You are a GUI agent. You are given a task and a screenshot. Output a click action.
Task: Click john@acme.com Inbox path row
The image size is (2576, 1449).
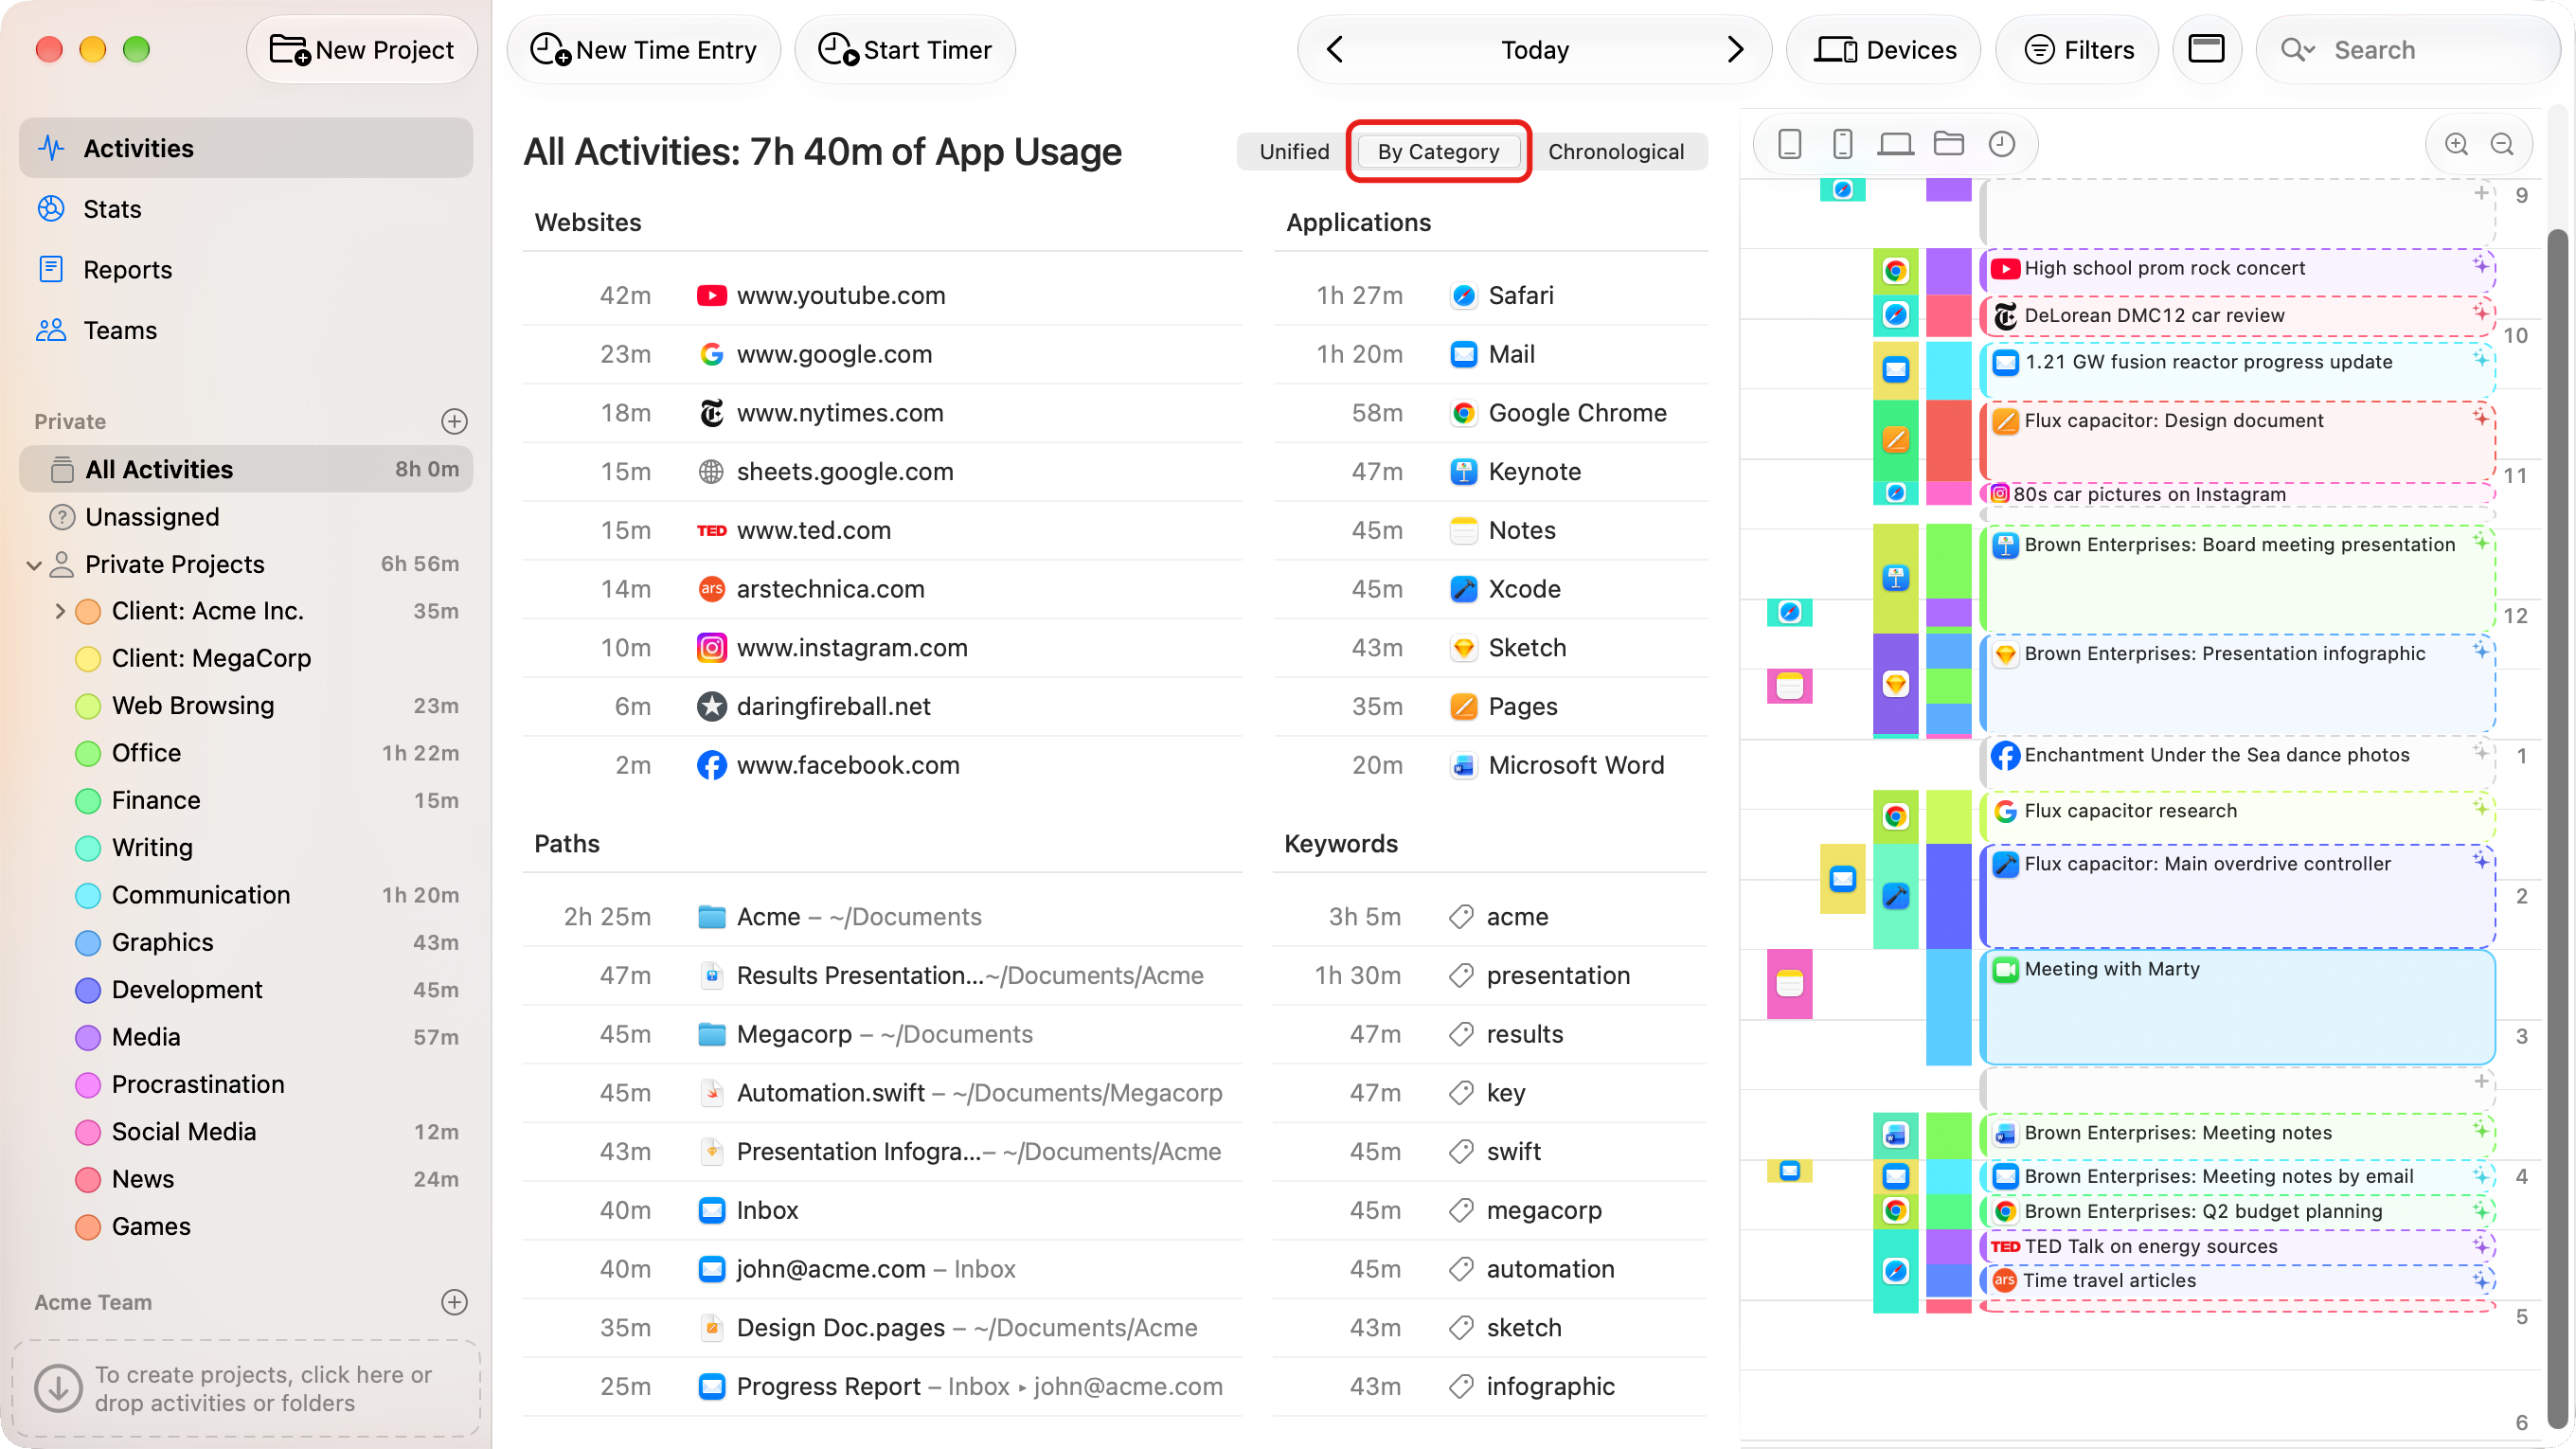882,1269
